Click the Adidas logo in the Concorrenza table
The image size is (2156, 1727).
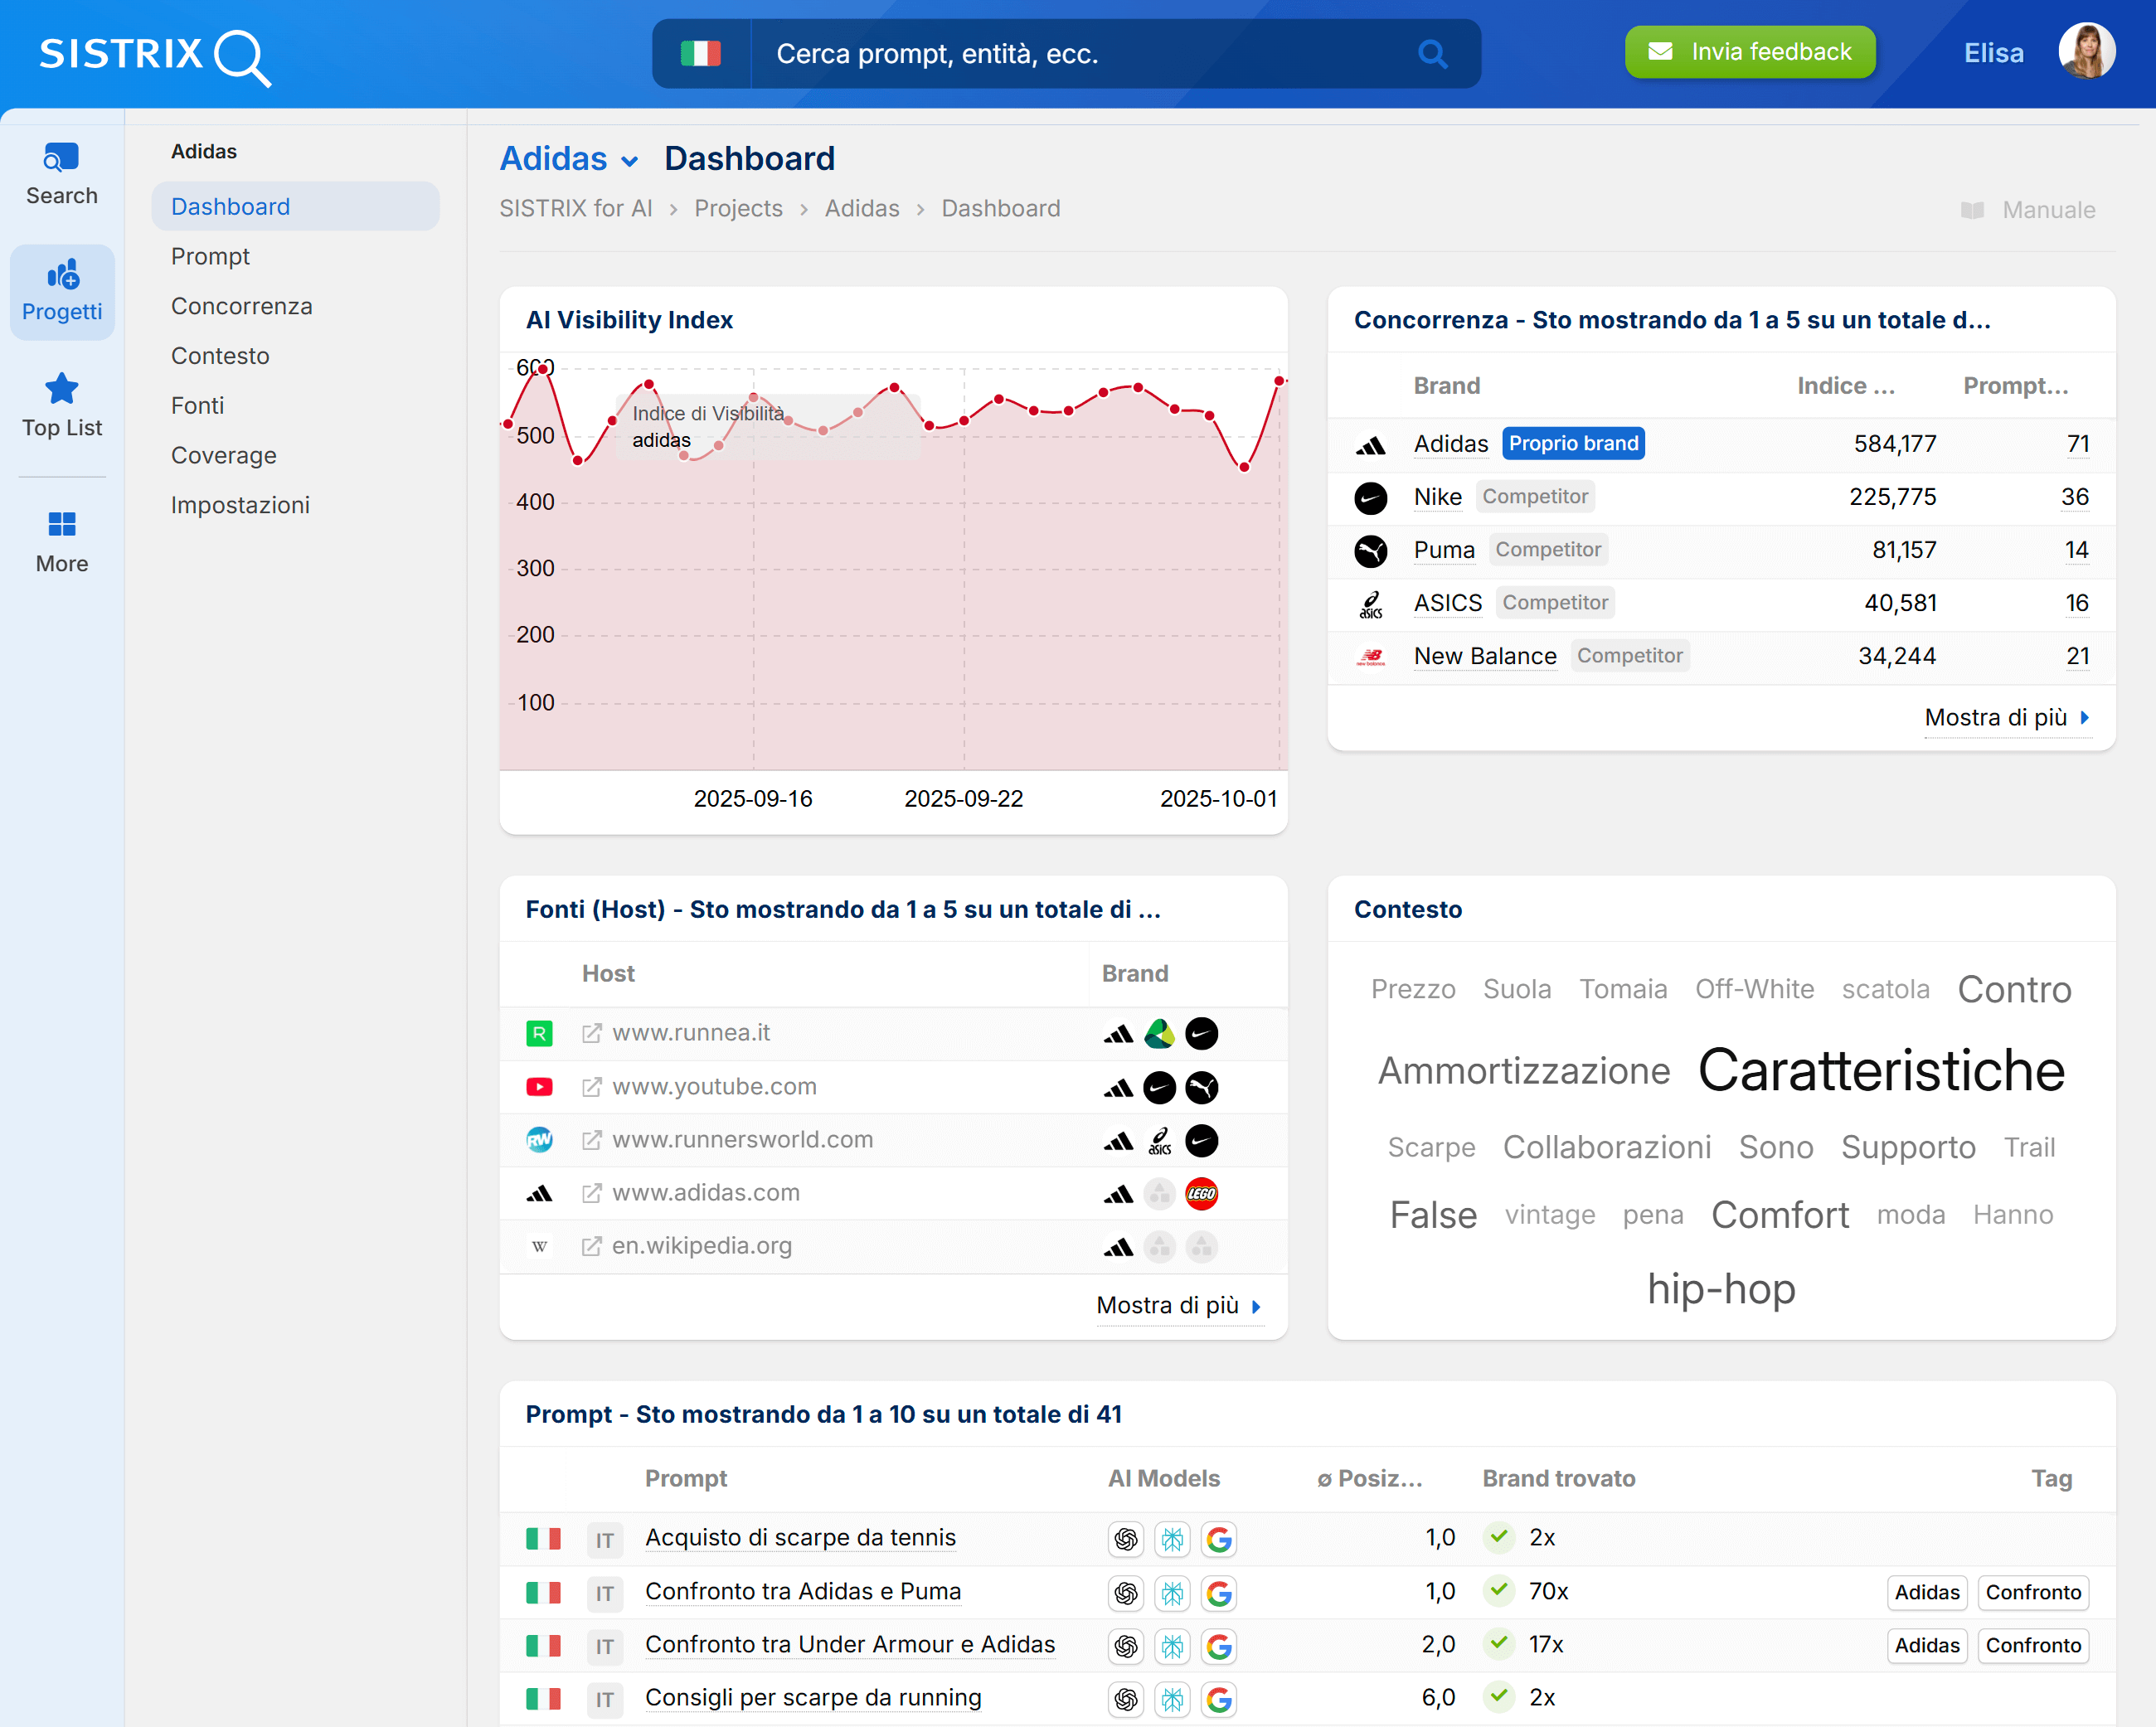point(1371,444)
